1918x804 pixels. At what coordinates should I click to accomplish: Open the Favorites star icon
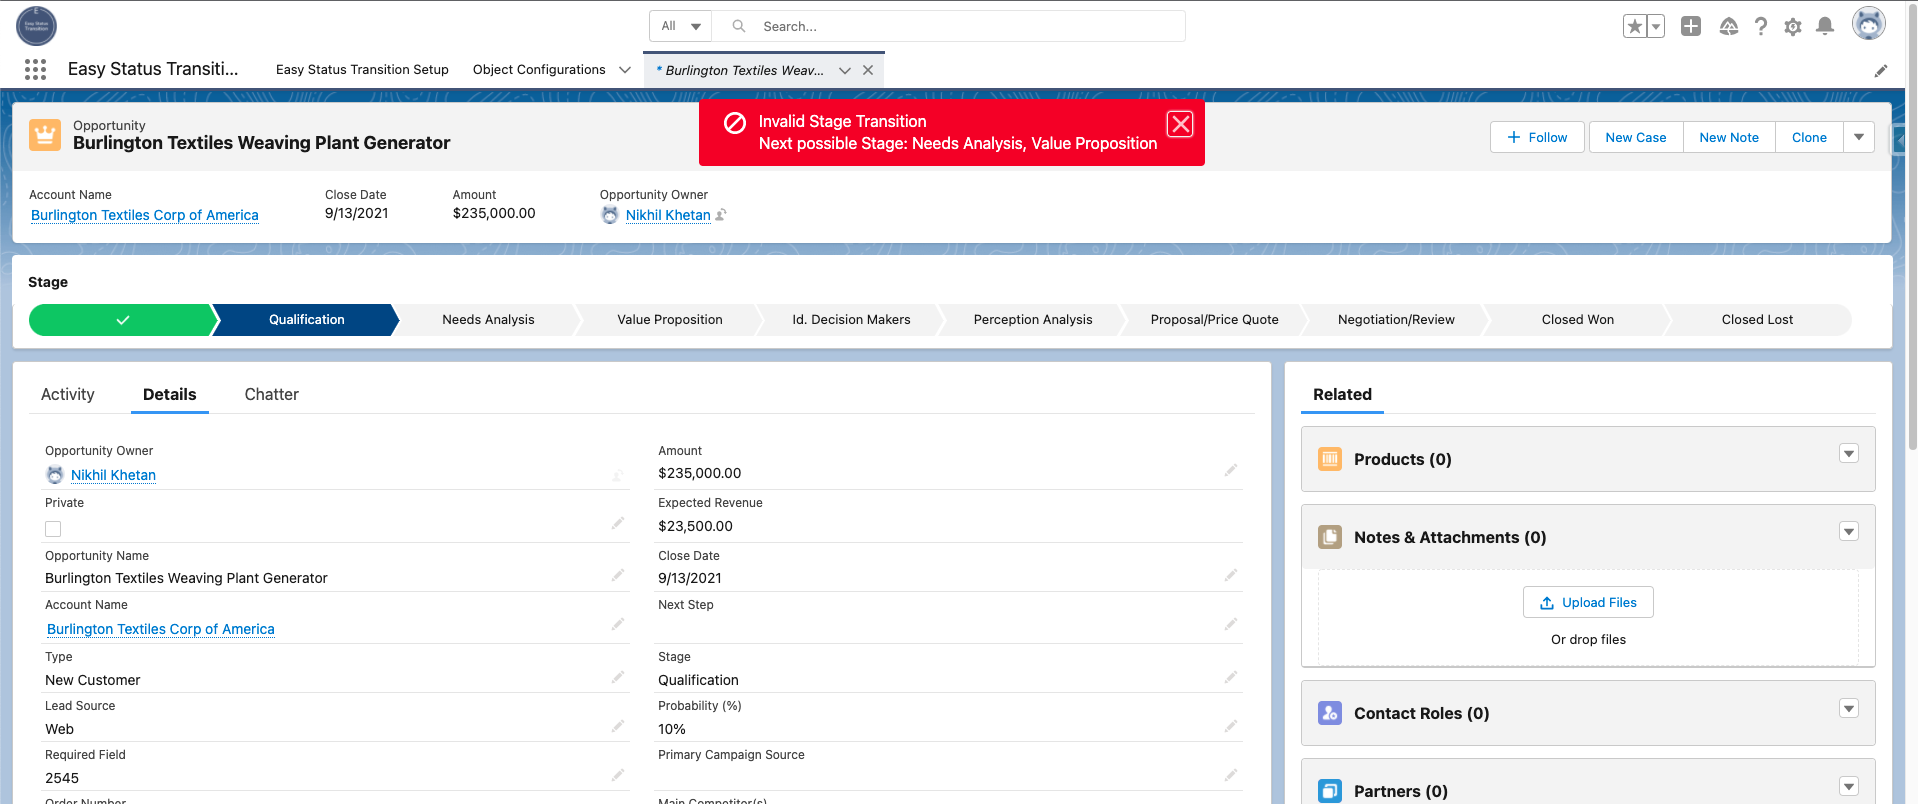tap(1634, 27)
